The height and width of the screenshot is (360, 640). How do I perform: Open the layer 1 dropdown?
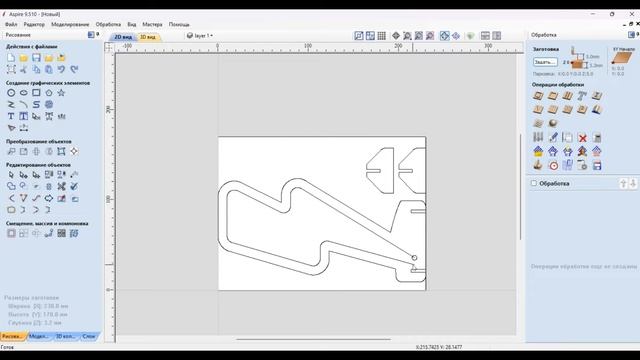pos(200,36)
